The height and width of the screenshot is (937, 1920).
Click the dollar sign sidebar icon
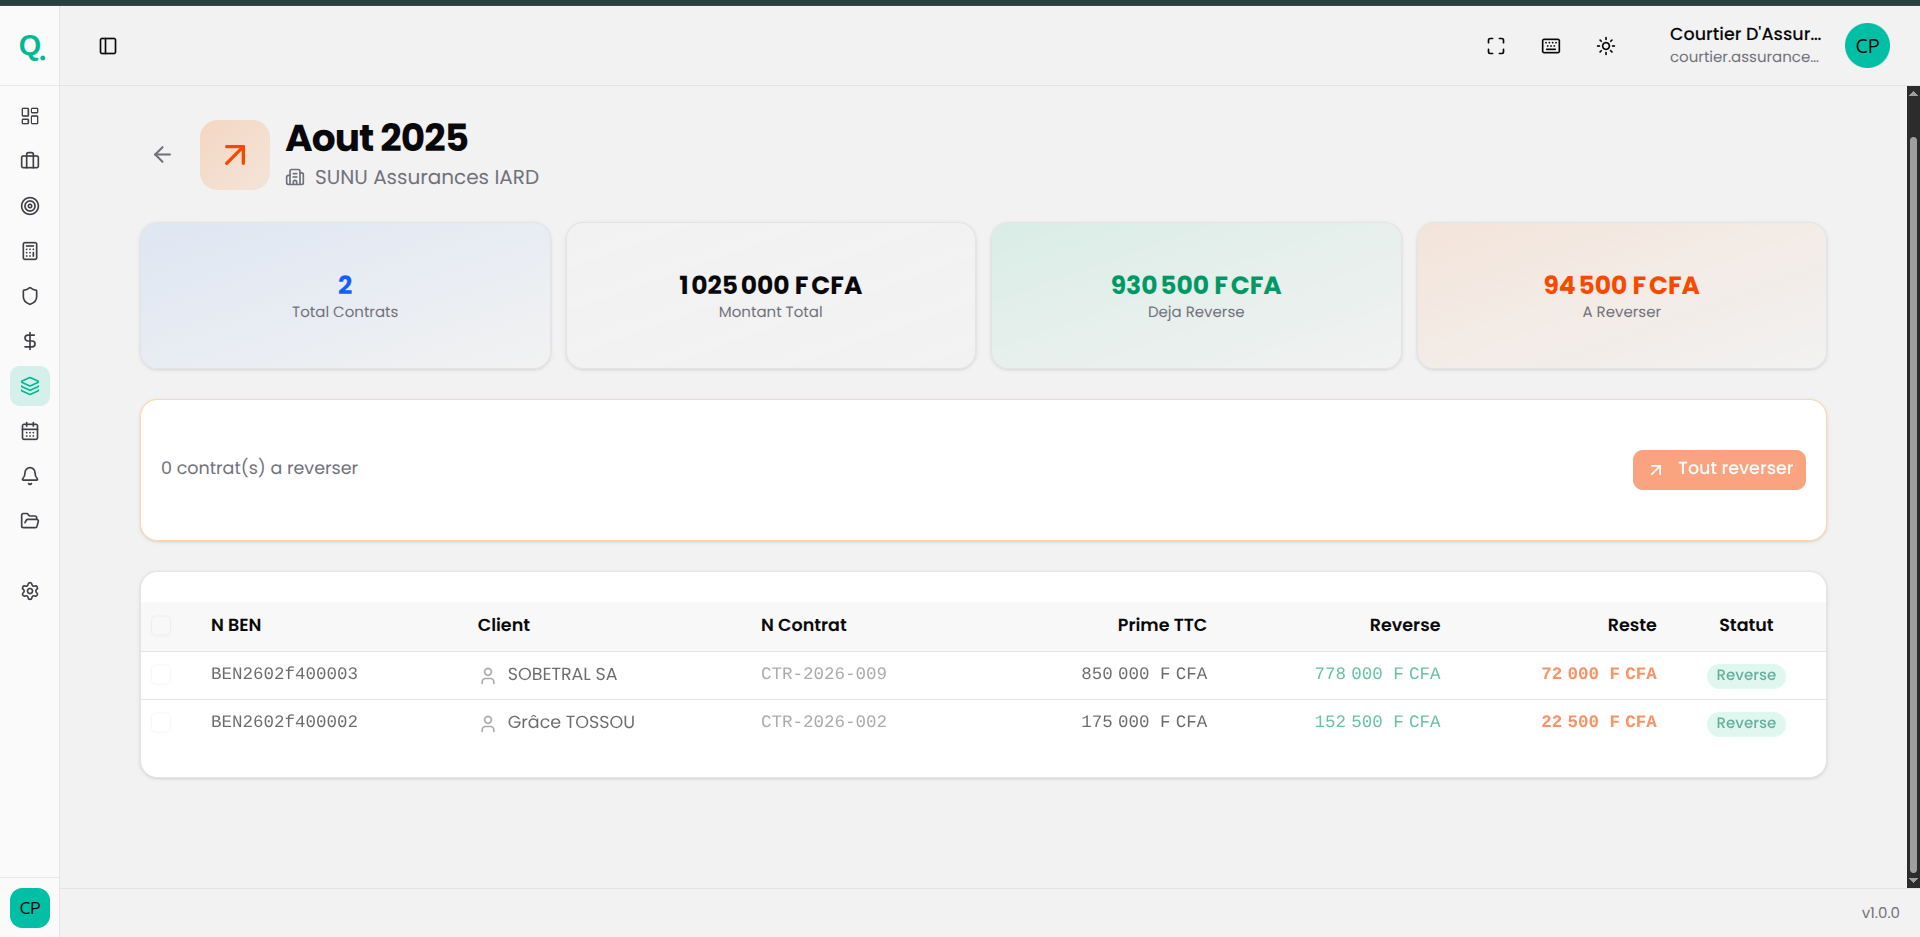click(x=30, y=341)
